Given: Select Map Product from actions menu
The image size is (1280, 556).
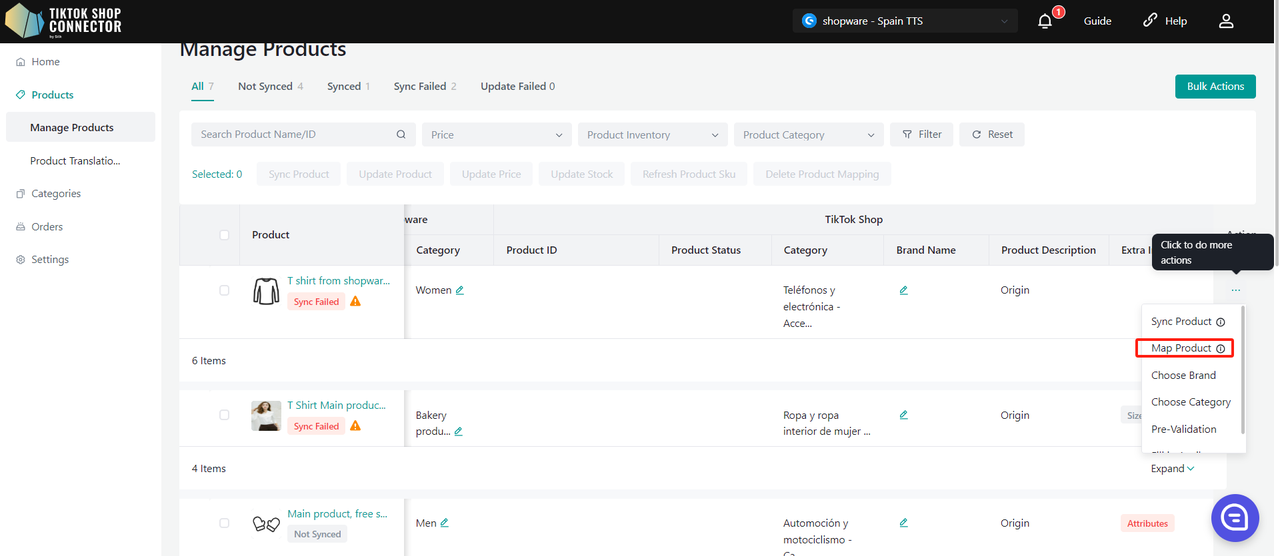Looking at the screenshot, I should pyautogui.click(x=1184, y=348).
